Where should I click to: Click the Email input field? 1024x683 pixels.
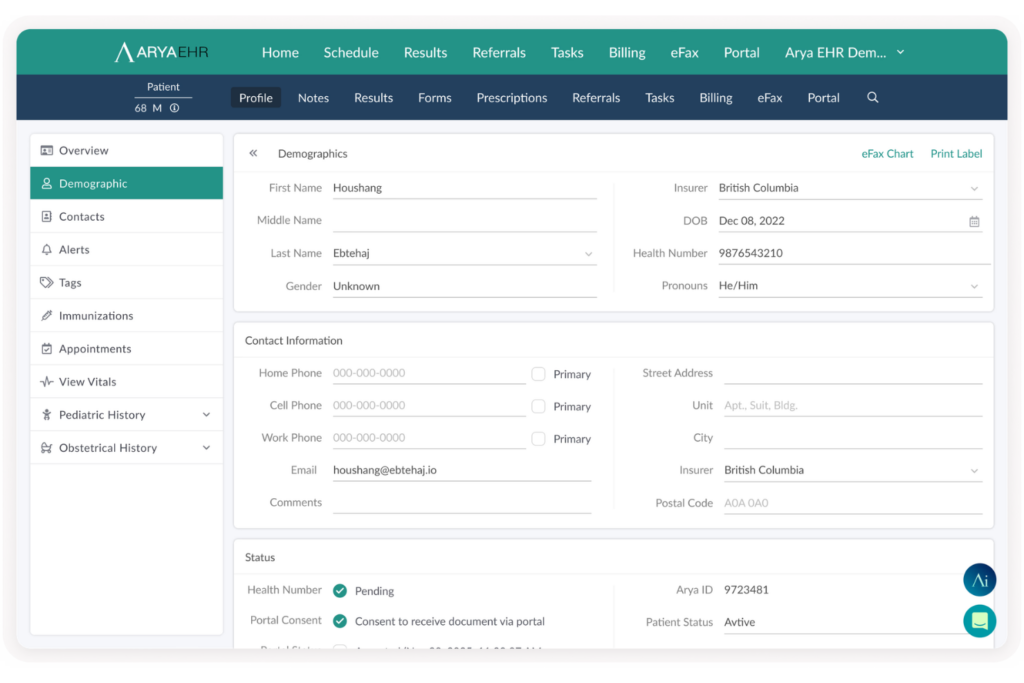462,470
